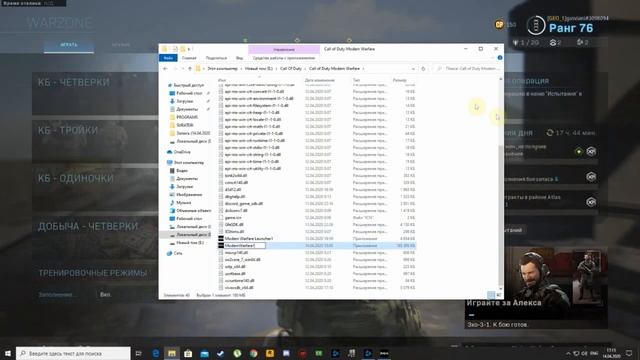Open Музыка in navigation pane
The height and width of the screenshot is (360, 640).
pos(183,202)
